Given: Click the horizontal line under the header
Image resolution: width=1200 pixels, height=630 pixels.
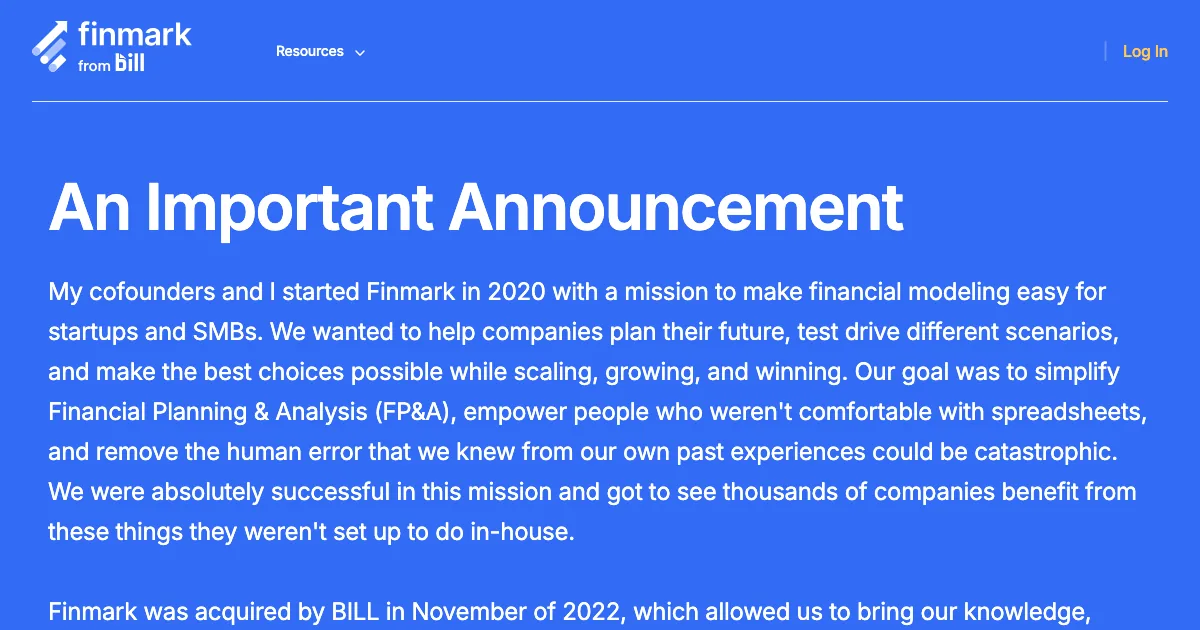Looking at the screenshot, I should click(600, 101).
